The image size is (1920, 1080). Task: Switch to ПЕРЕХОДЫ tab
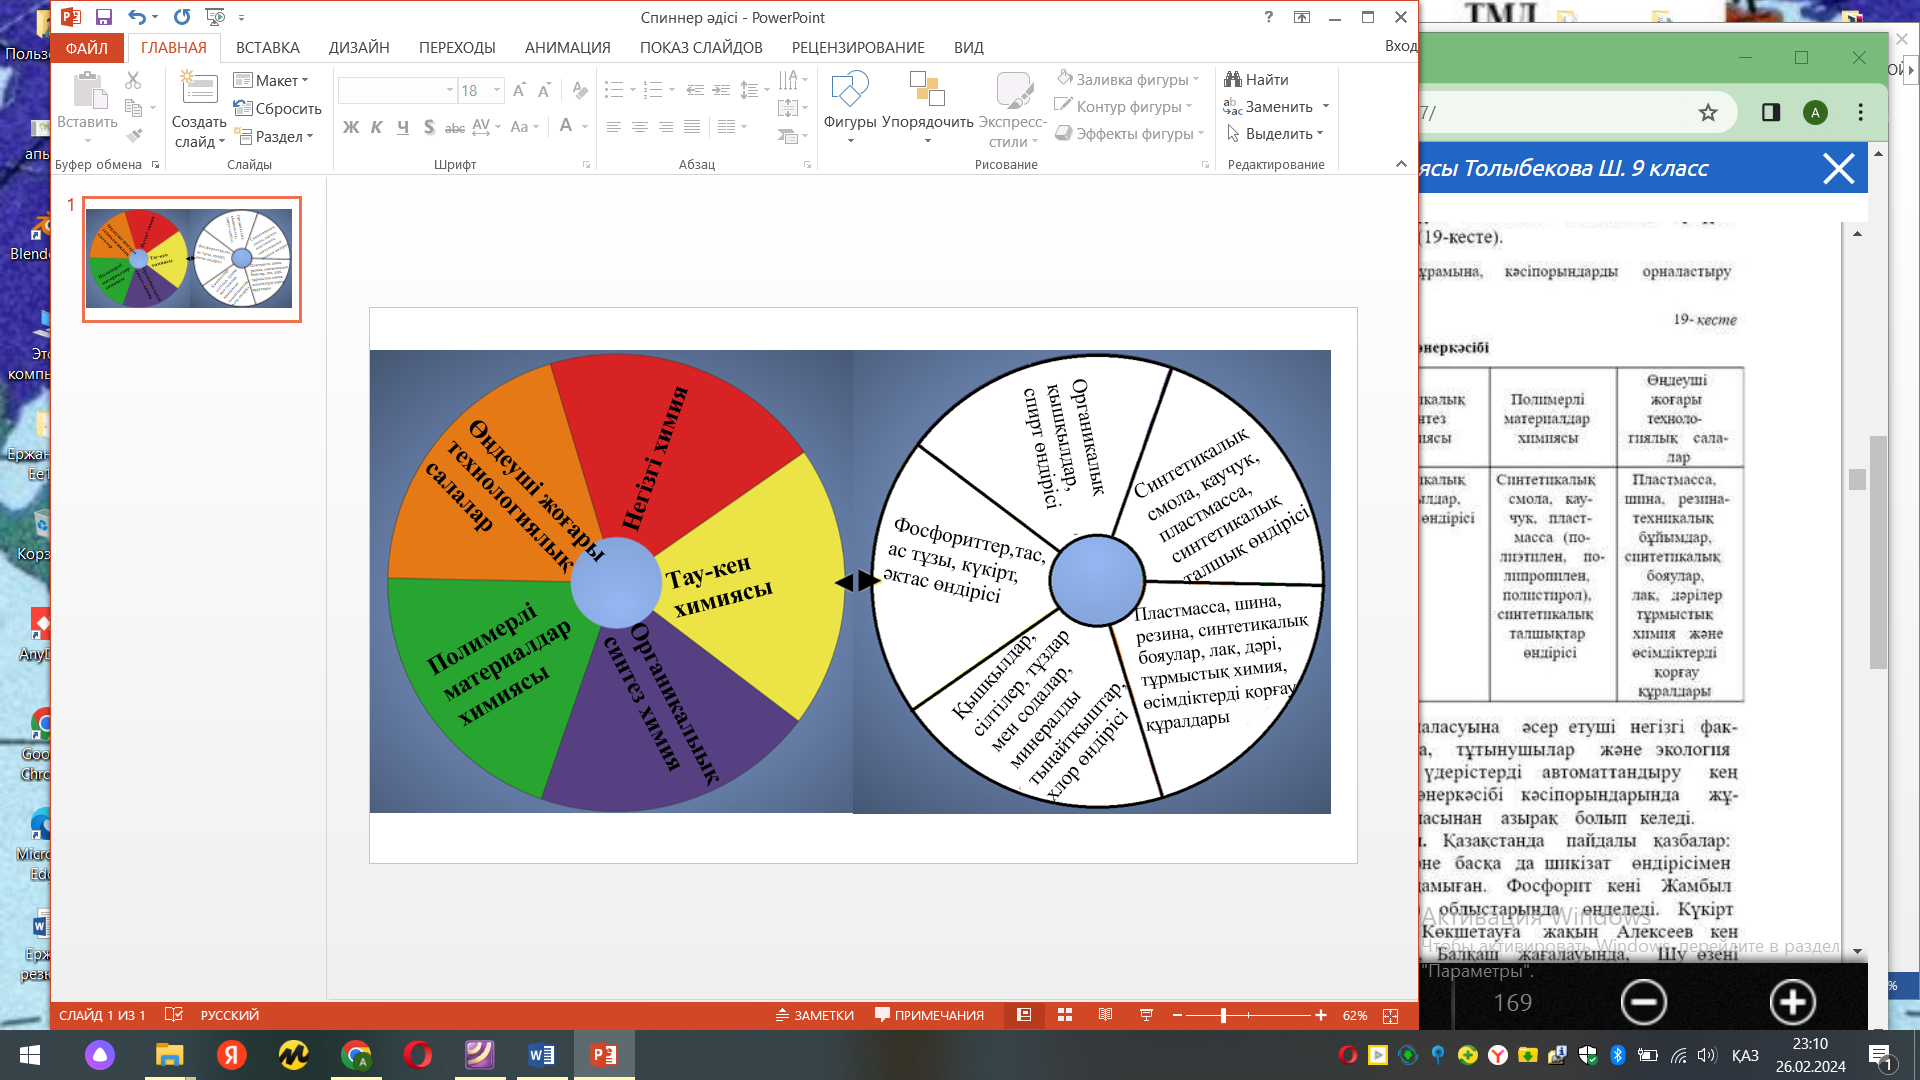point(457,47)
